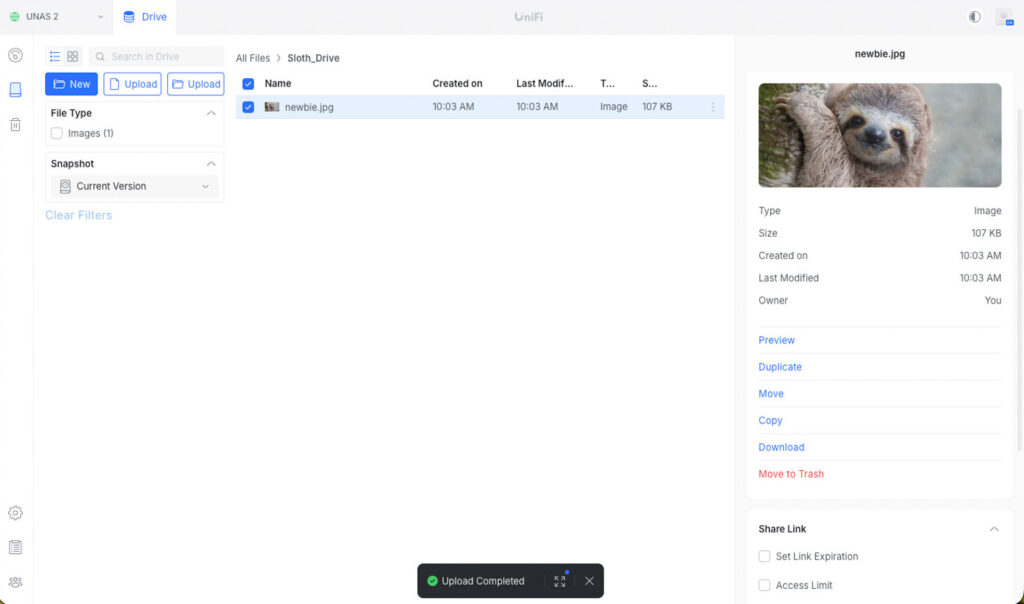Image resolution: width=1024 pixels, height=604 pixels.
Task: Collapse the File Type filter section
Action: coord(211,113)
